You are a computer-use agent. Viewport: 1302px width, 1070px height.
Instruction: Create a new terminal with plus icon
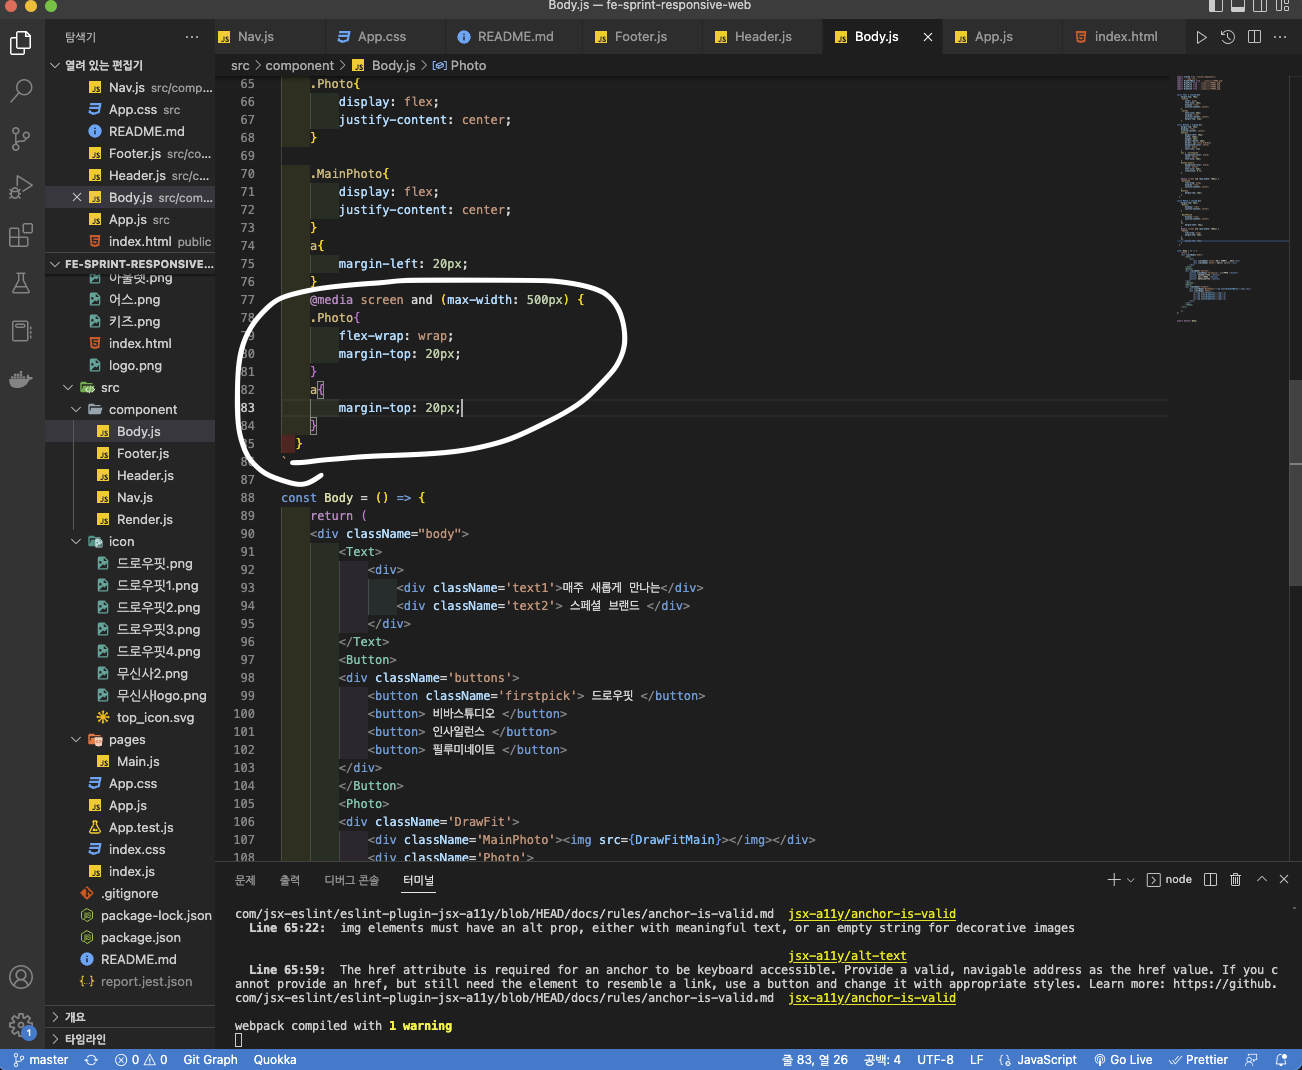point(1114,879)
